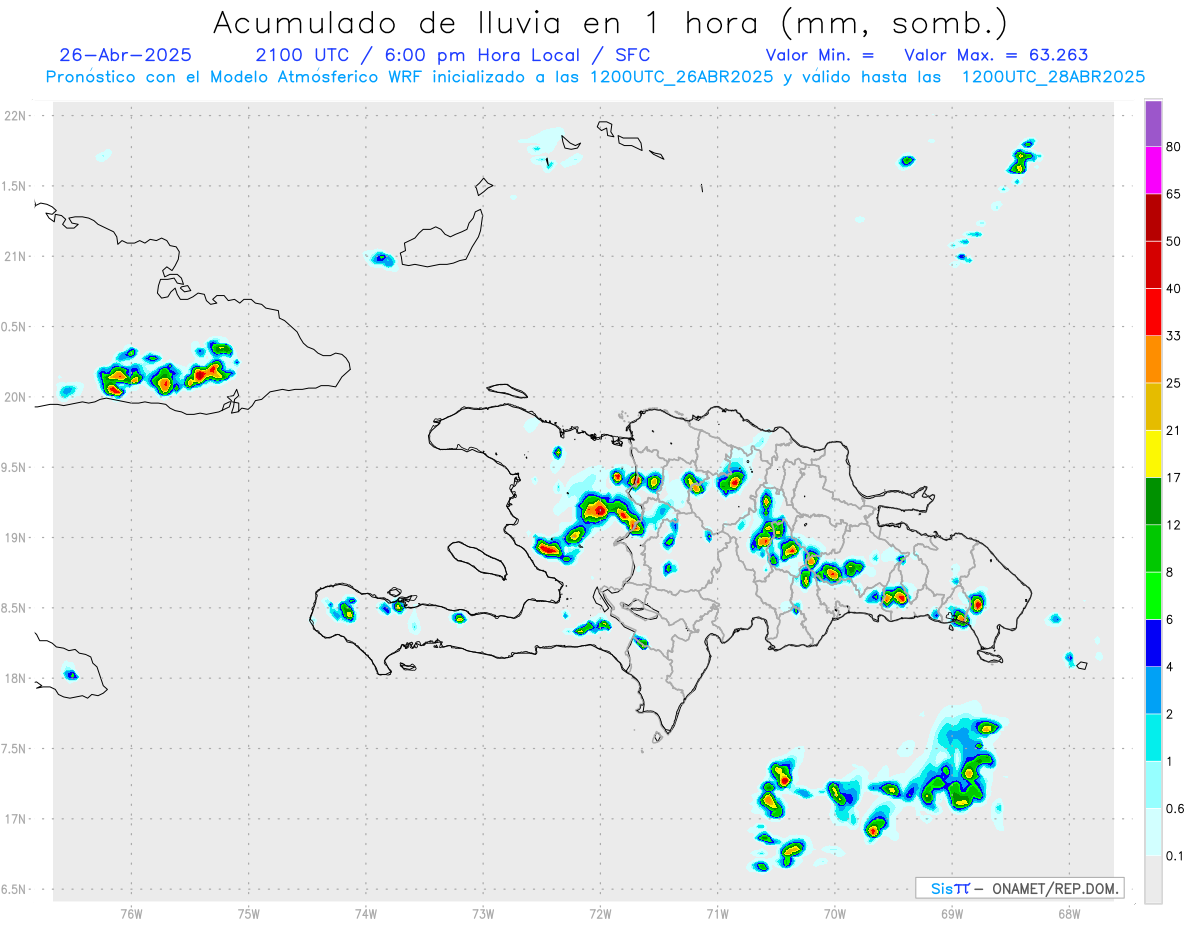Viewport: 1200px width, 927px height.
Task: Click the '68W' longitude label
Action: [x=1069, y=914]
